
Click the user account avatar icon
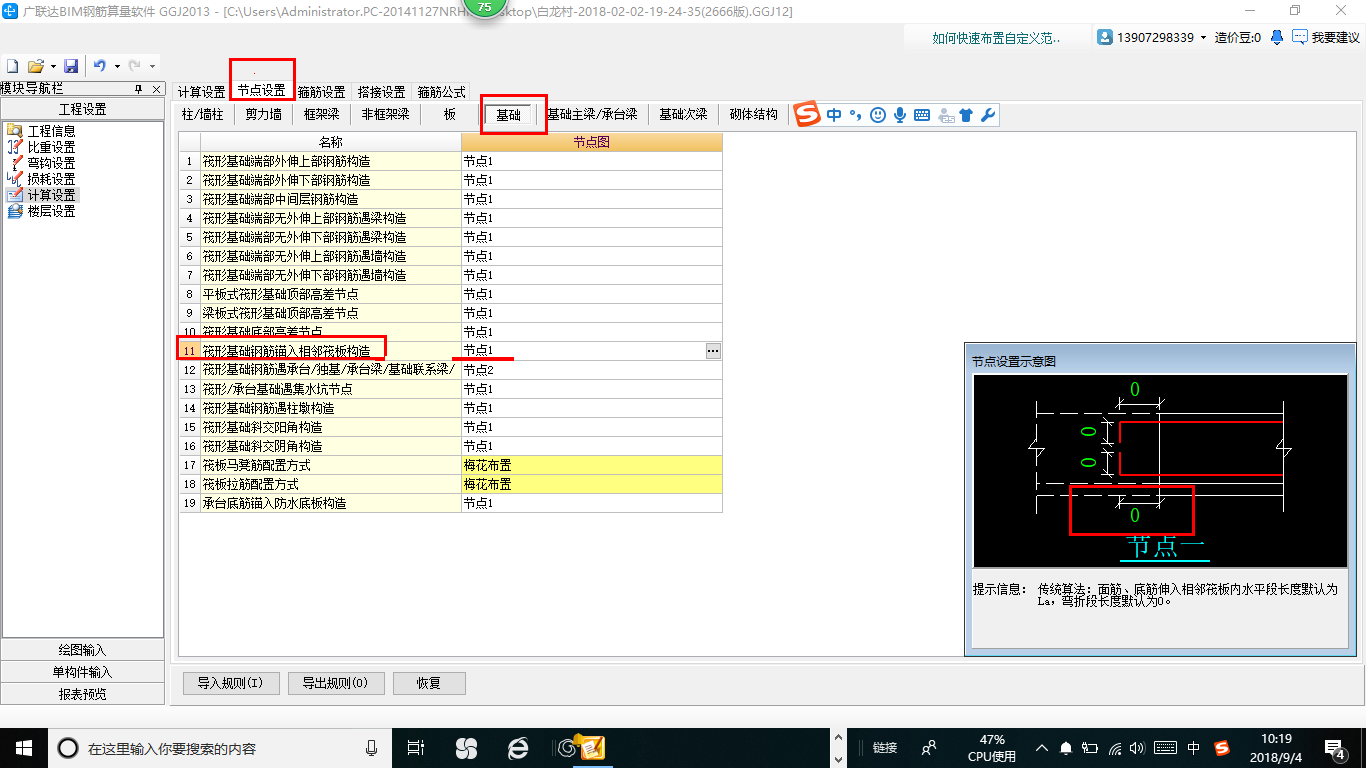1105,37
